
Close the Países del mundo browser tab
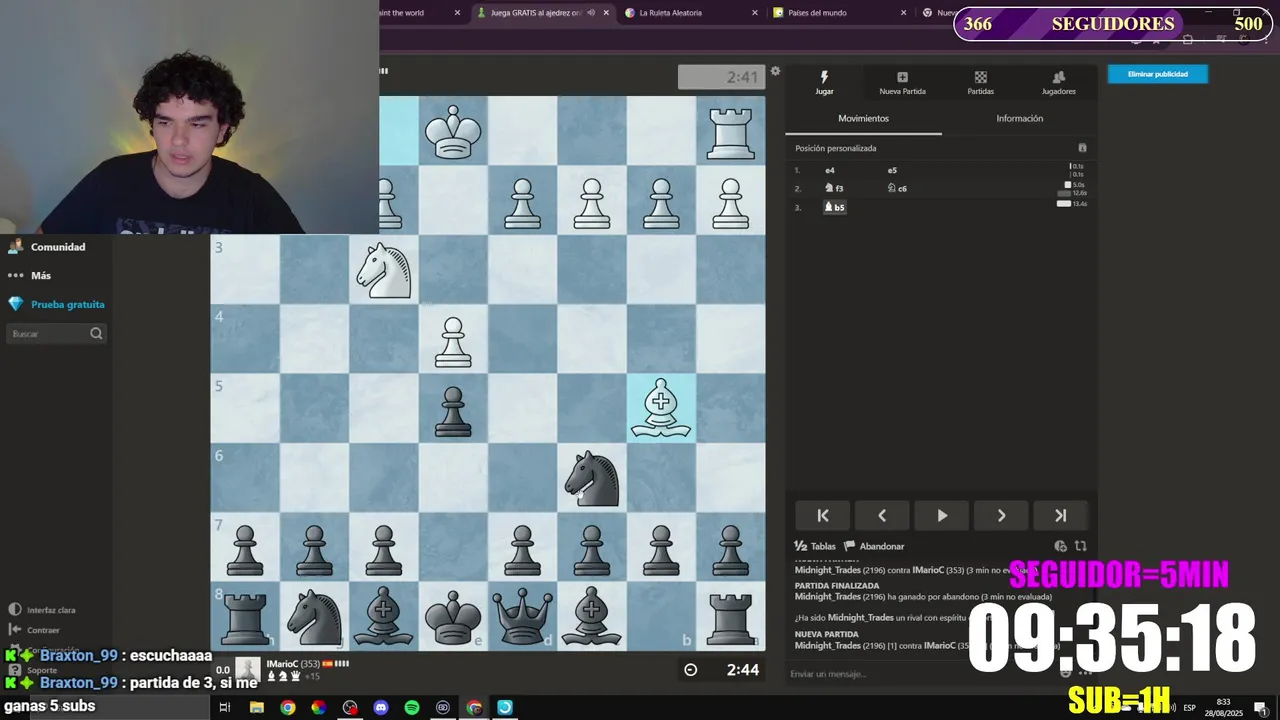tap(903, 13)
